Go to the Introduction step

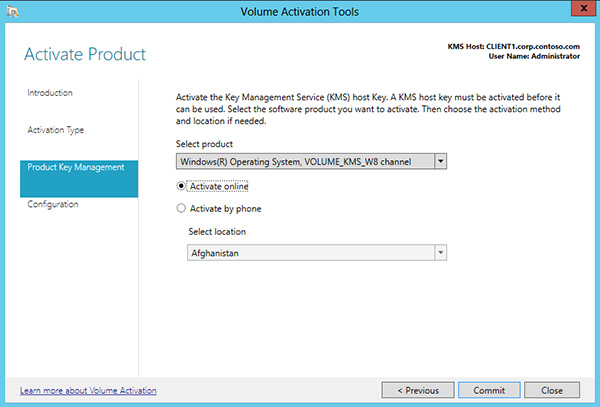pos(50,93)
